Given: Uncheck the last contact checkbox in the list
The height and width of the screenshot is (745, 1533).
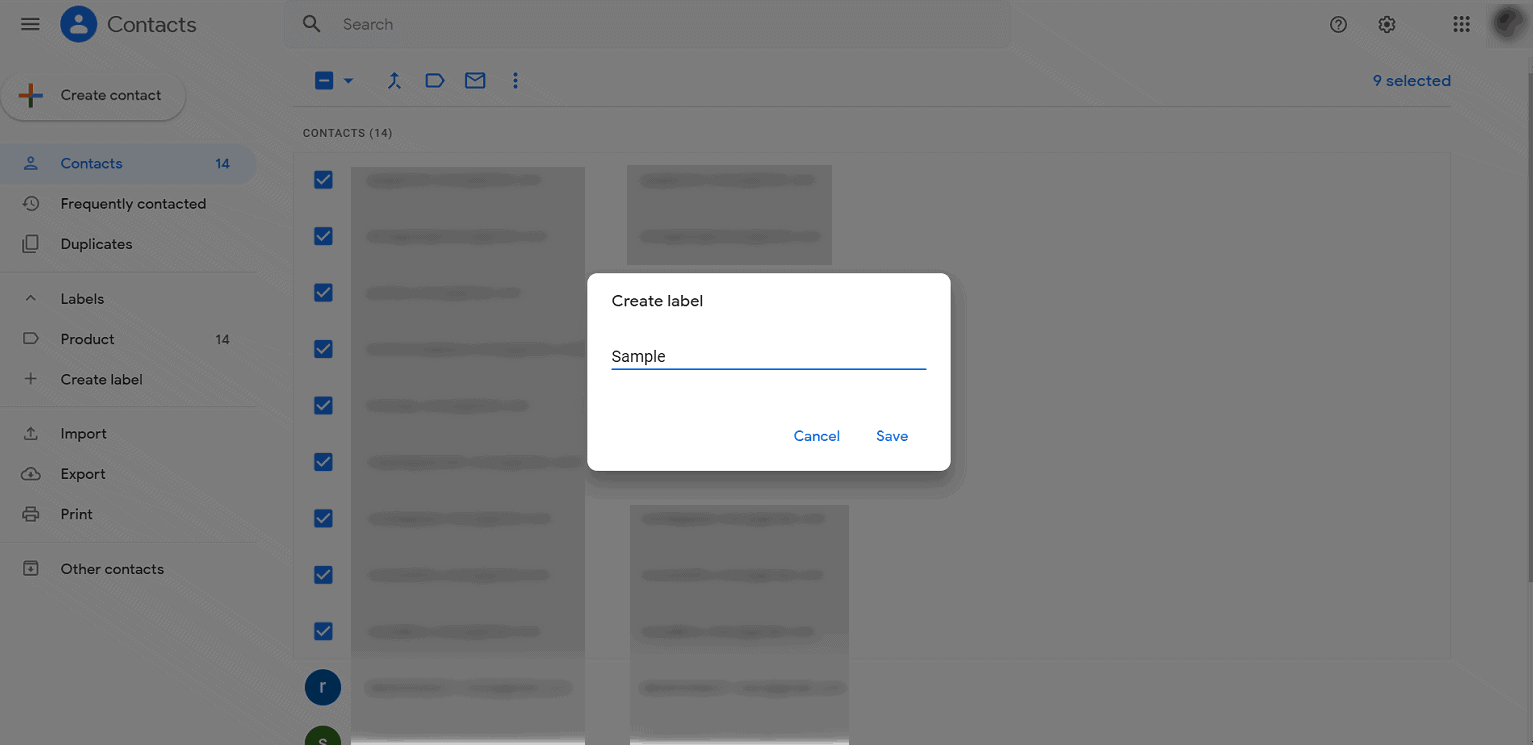Looking at the screenshot, I should tap(323, 631).
